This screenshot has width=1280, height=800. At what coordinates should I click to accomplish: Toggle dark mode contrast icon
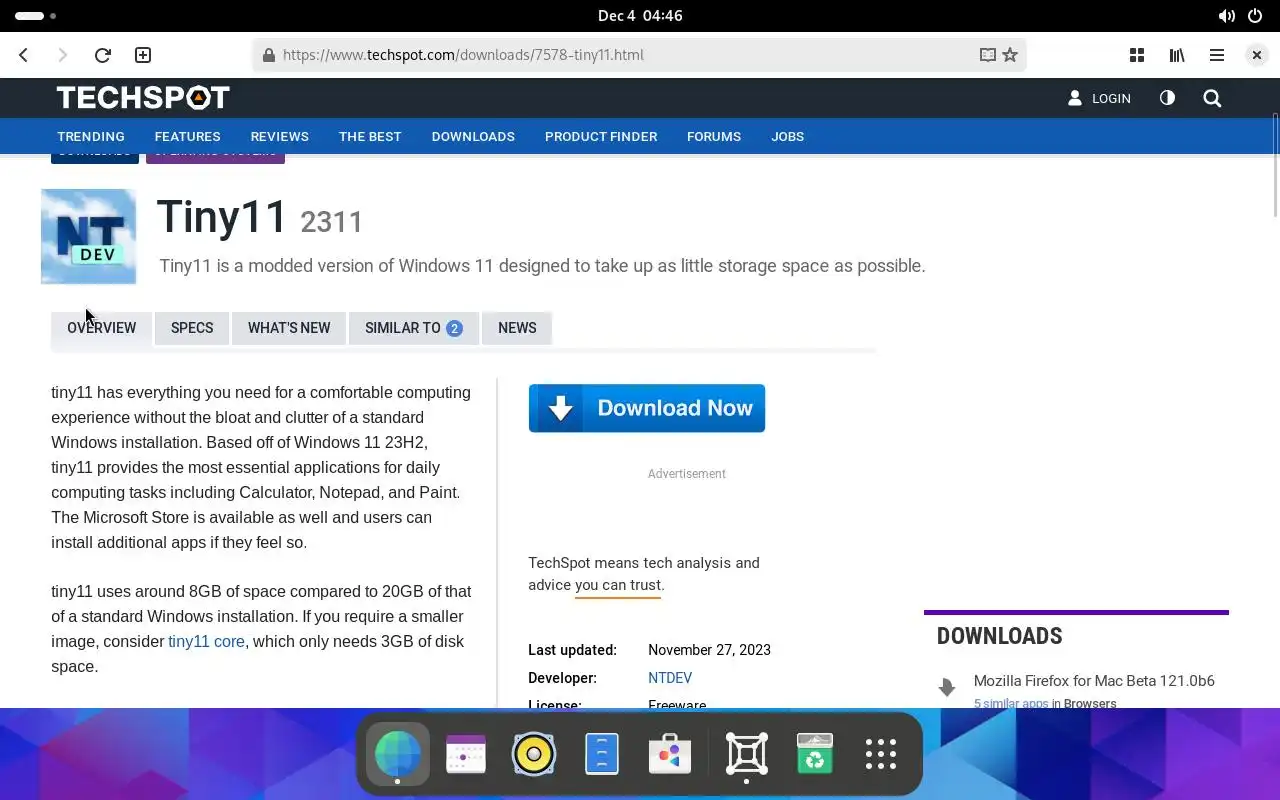[1167, 98]
